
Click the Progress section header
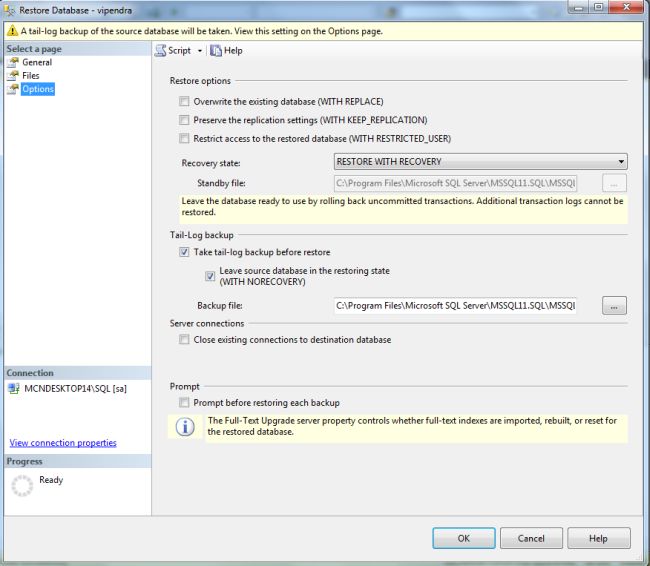78,461
